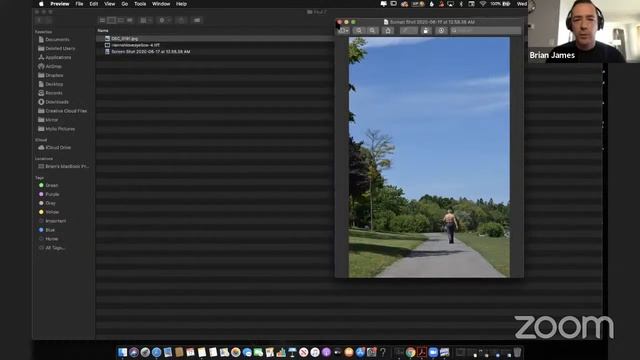This screenshot has height=360, width=640.
Task: Open the Window menu
Action: click(161, 4)
